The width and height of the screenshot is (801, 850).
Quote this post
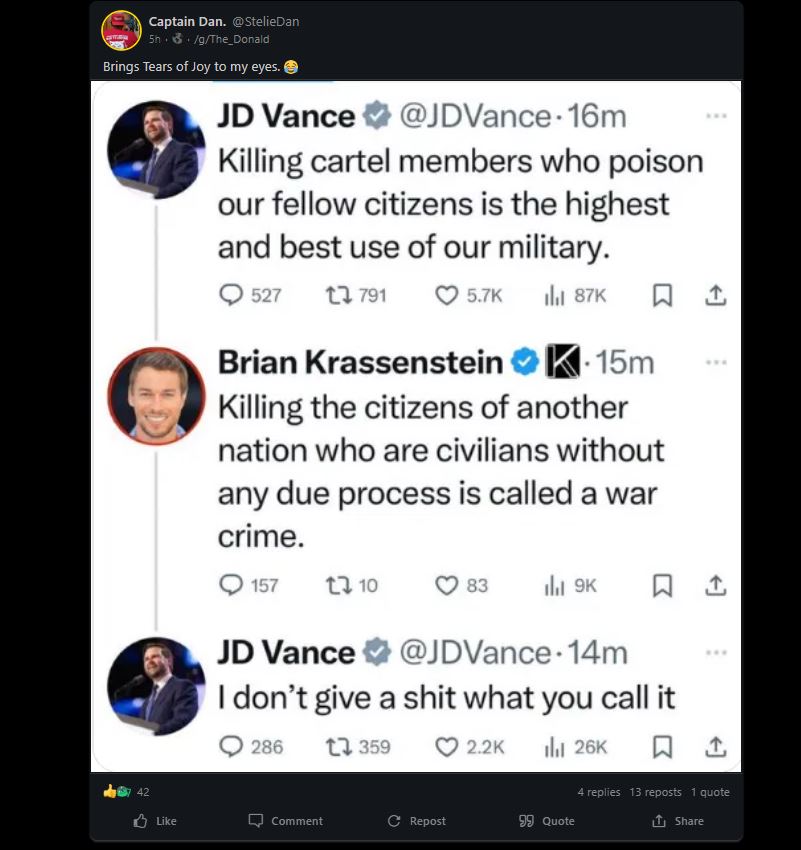(546, 821)
